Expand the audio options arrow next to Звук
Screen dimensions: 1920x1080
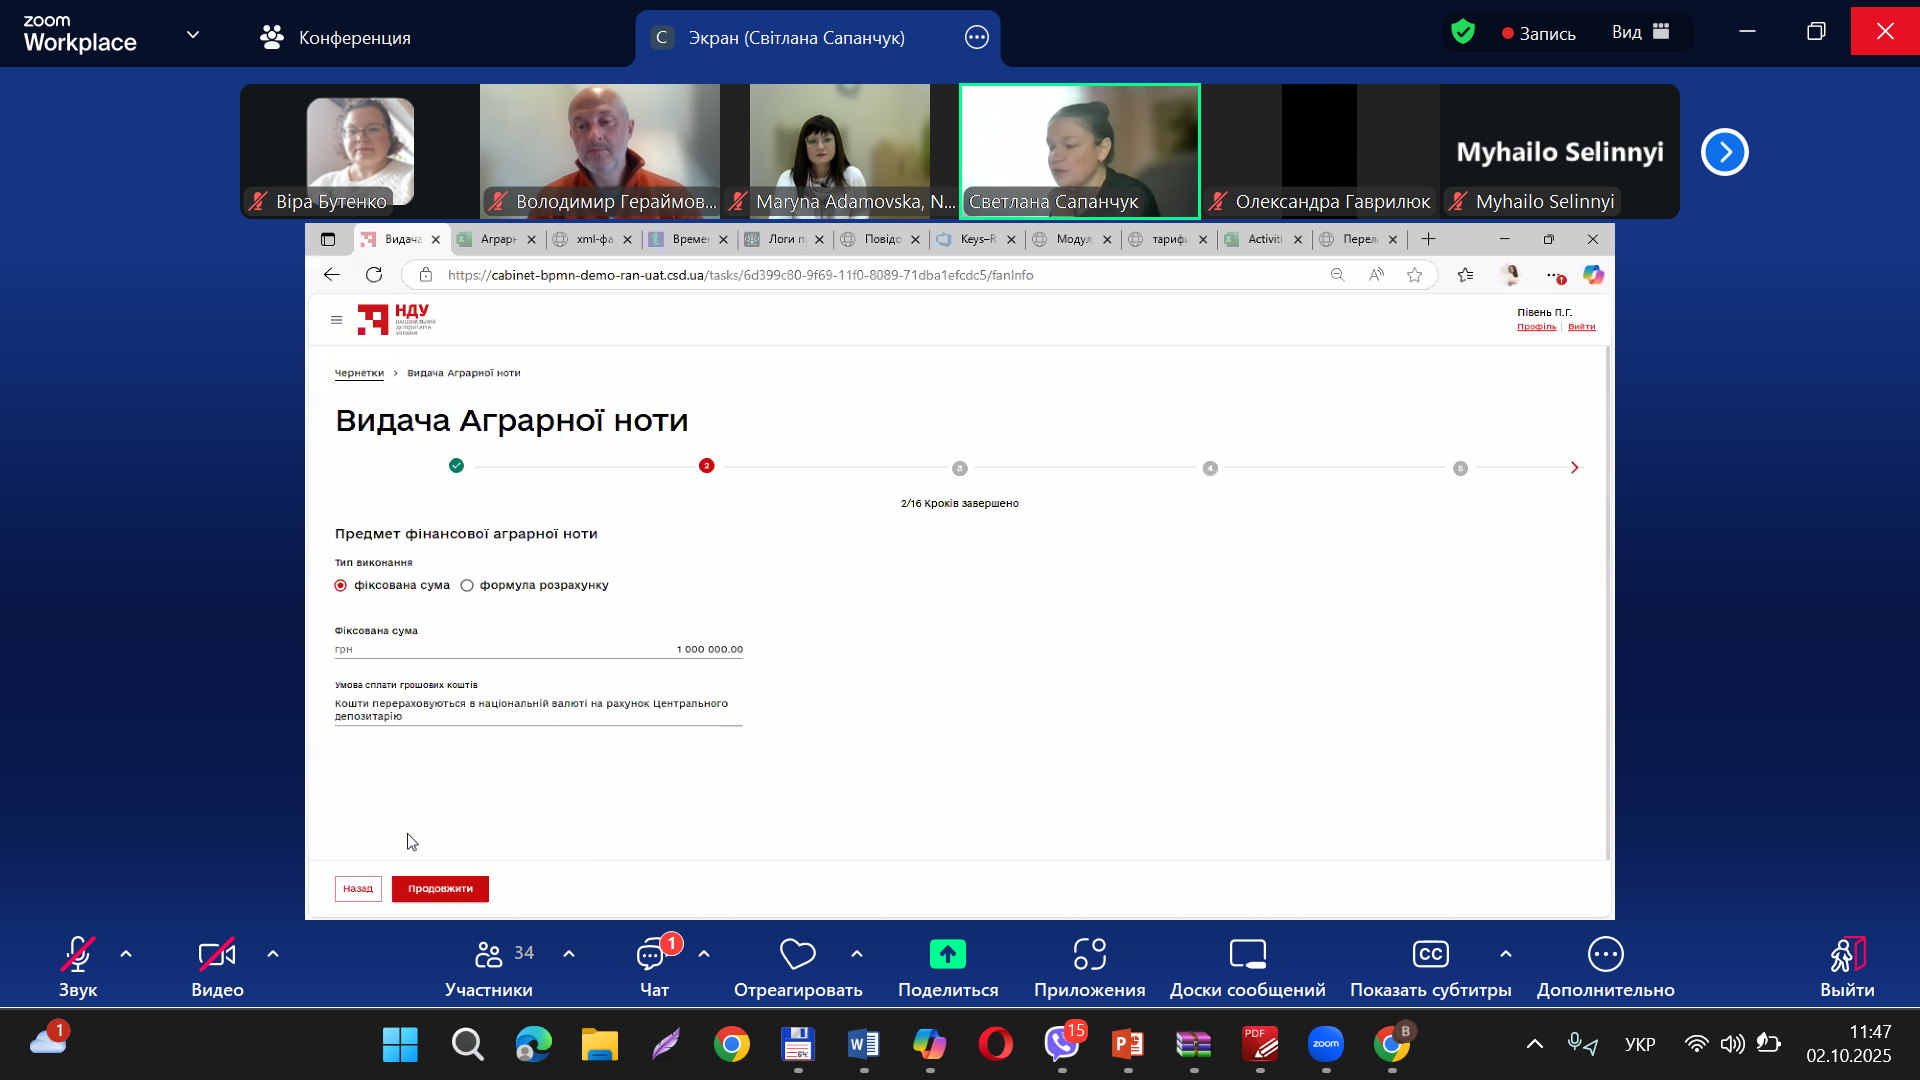pos(126,954)
